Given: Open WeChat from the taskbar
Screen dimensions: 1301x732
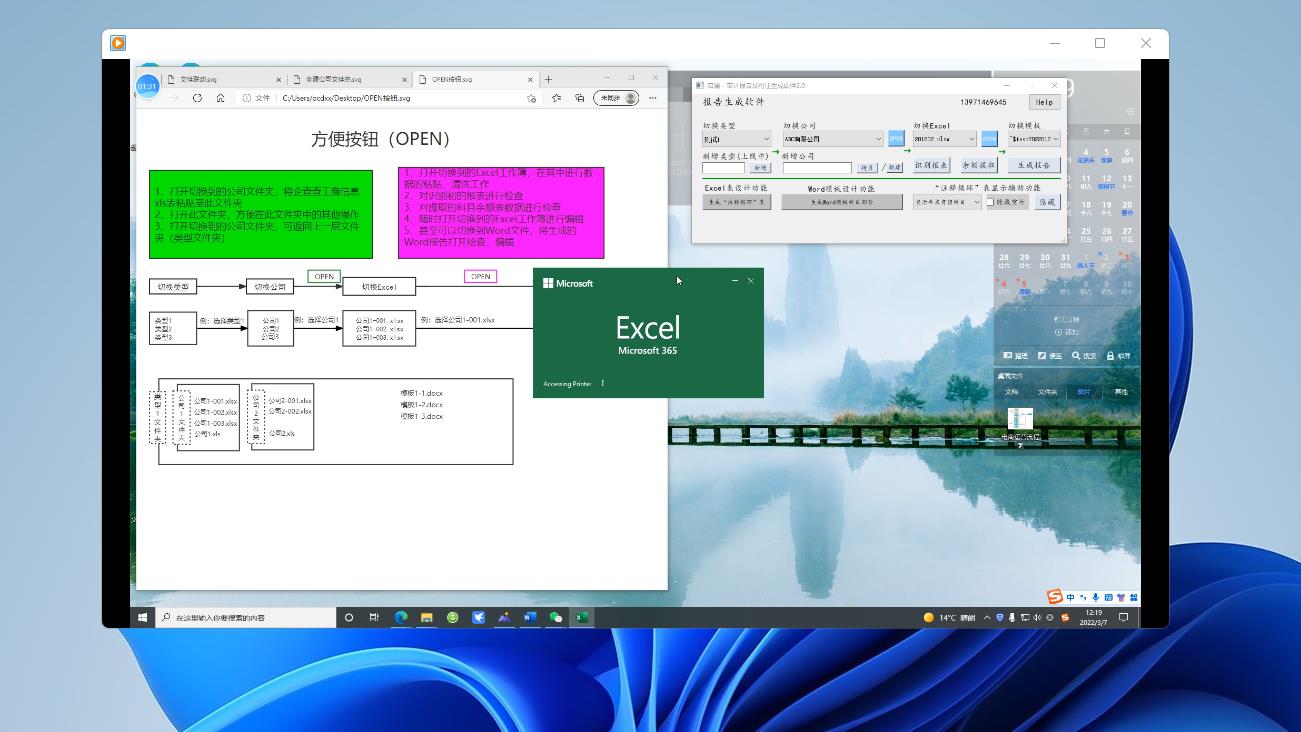Looking at the screenshot, I should [556, 617].
